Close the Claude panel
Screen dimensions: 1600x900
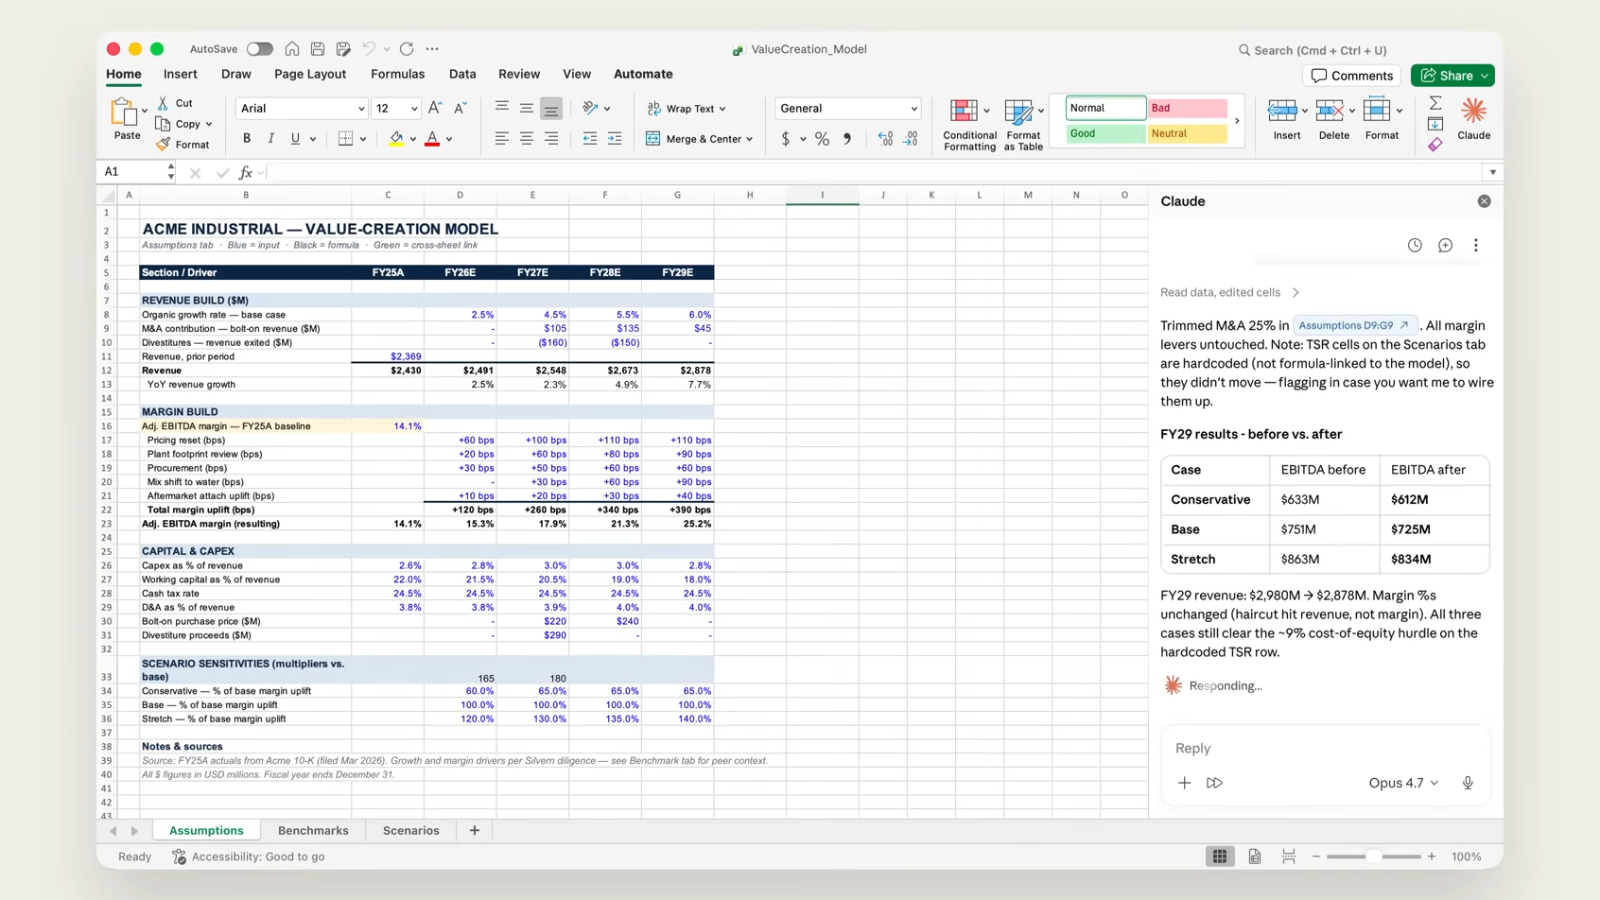(x=1484, y=201)
